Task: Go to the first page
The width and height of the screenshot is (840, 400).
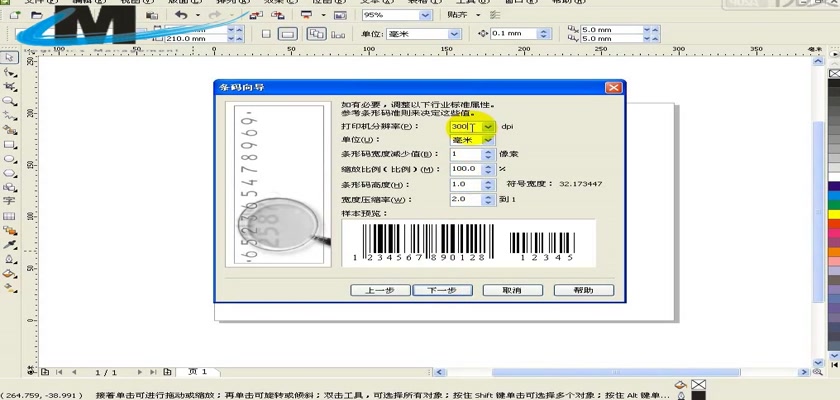Action: [x=59, y=372]
